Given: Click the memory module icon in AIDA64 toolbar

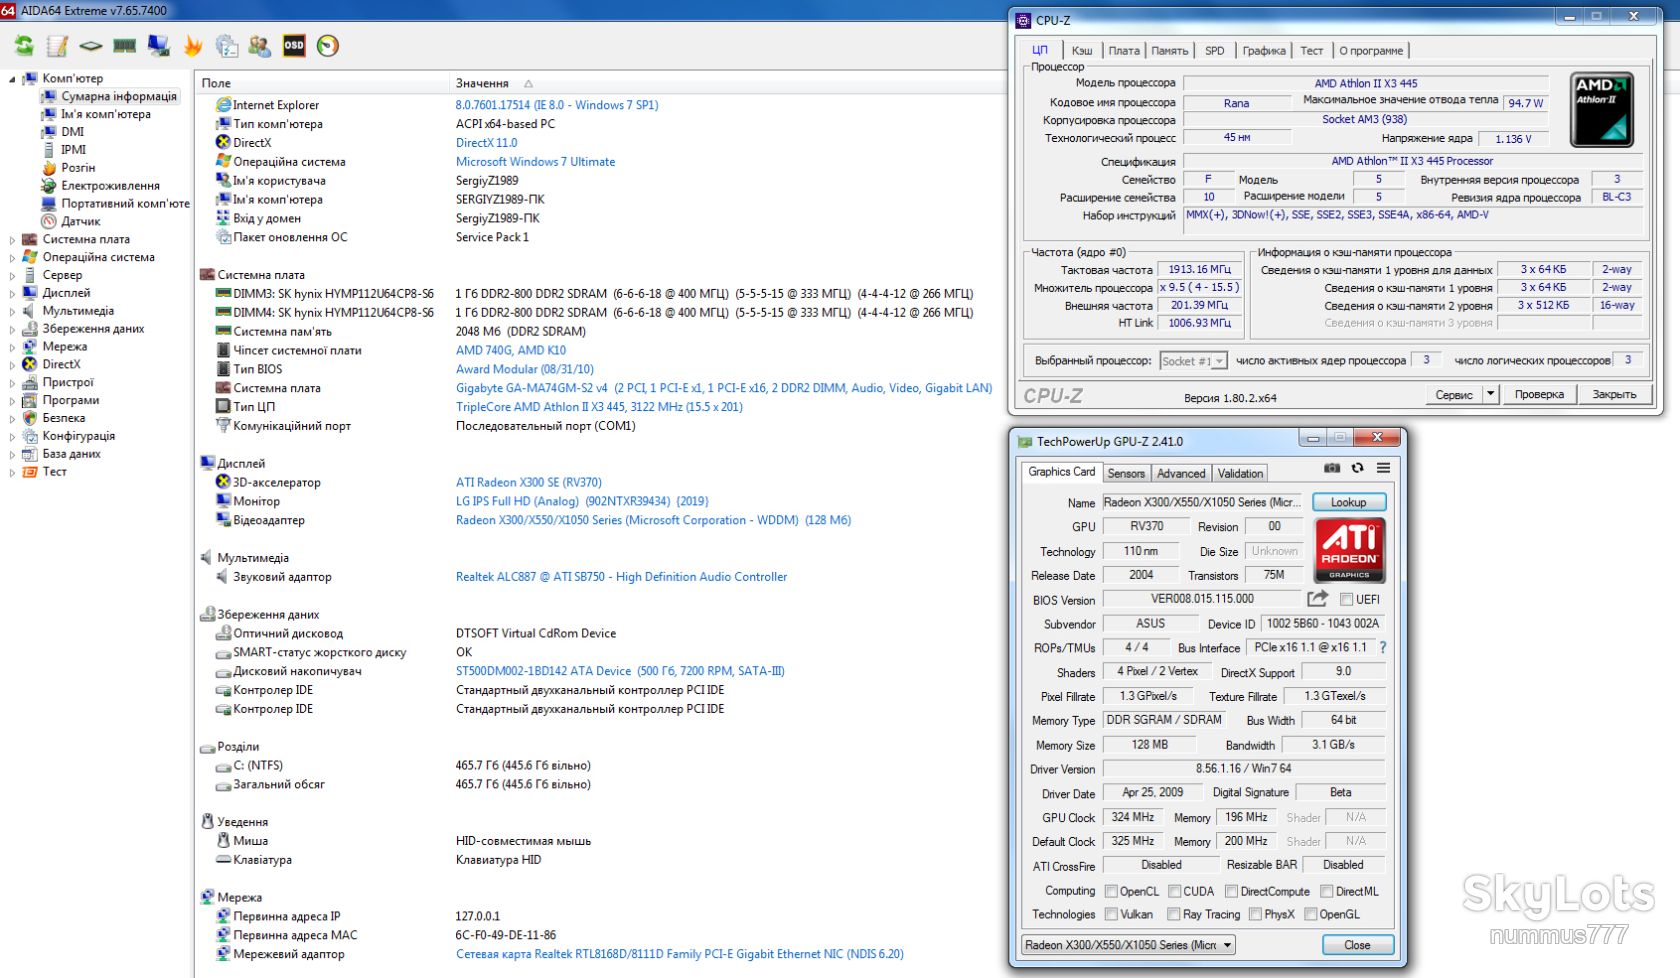Looking at the screenshot, I should point(125,46).
